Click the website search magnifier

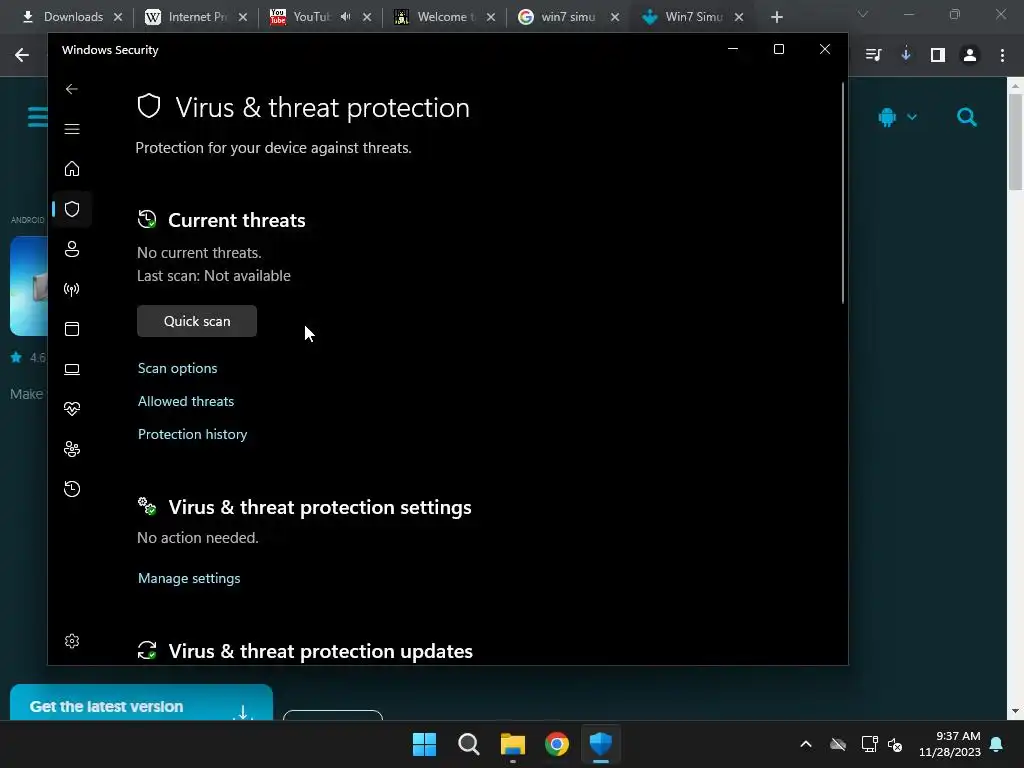pyautogui.click(x=967, y=118)
